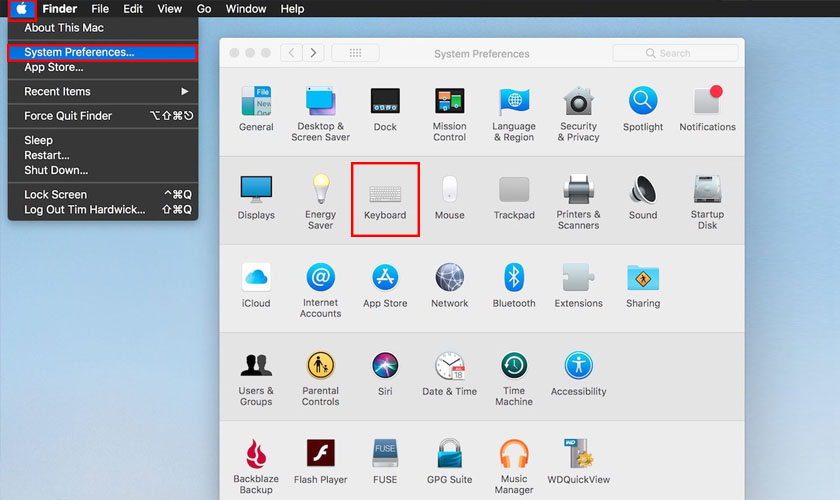Open the WDQuickView pane
The height and width of the screenshot is (500, 840).
(x=578, y=461)
